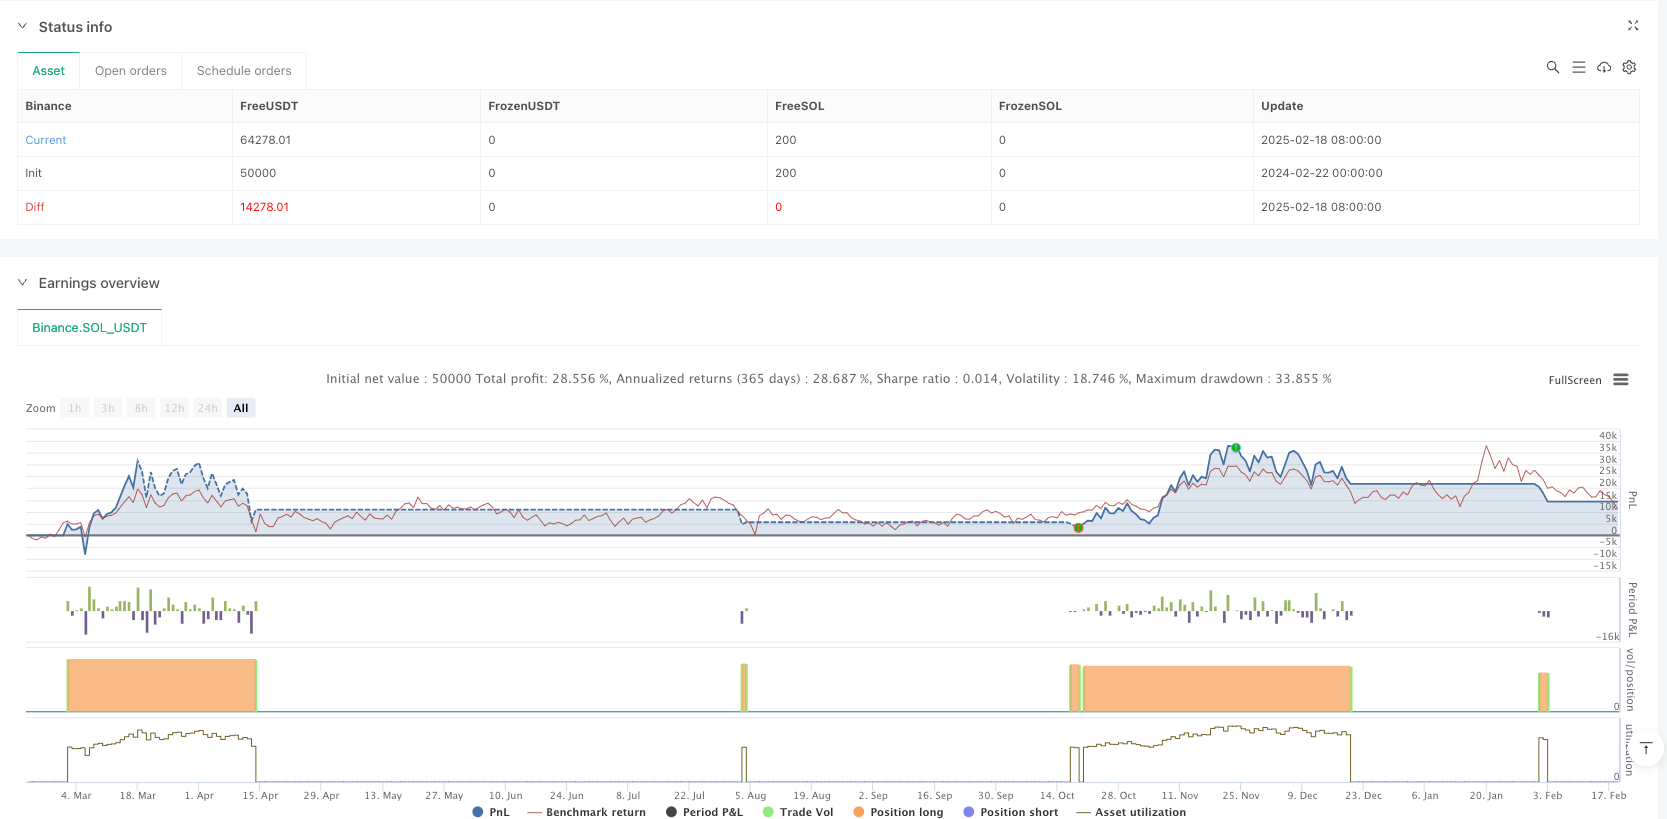The image size is (1667, 819).
Task: Open the chart hamburger menu icon
Action: click(x=1621, y=380)
